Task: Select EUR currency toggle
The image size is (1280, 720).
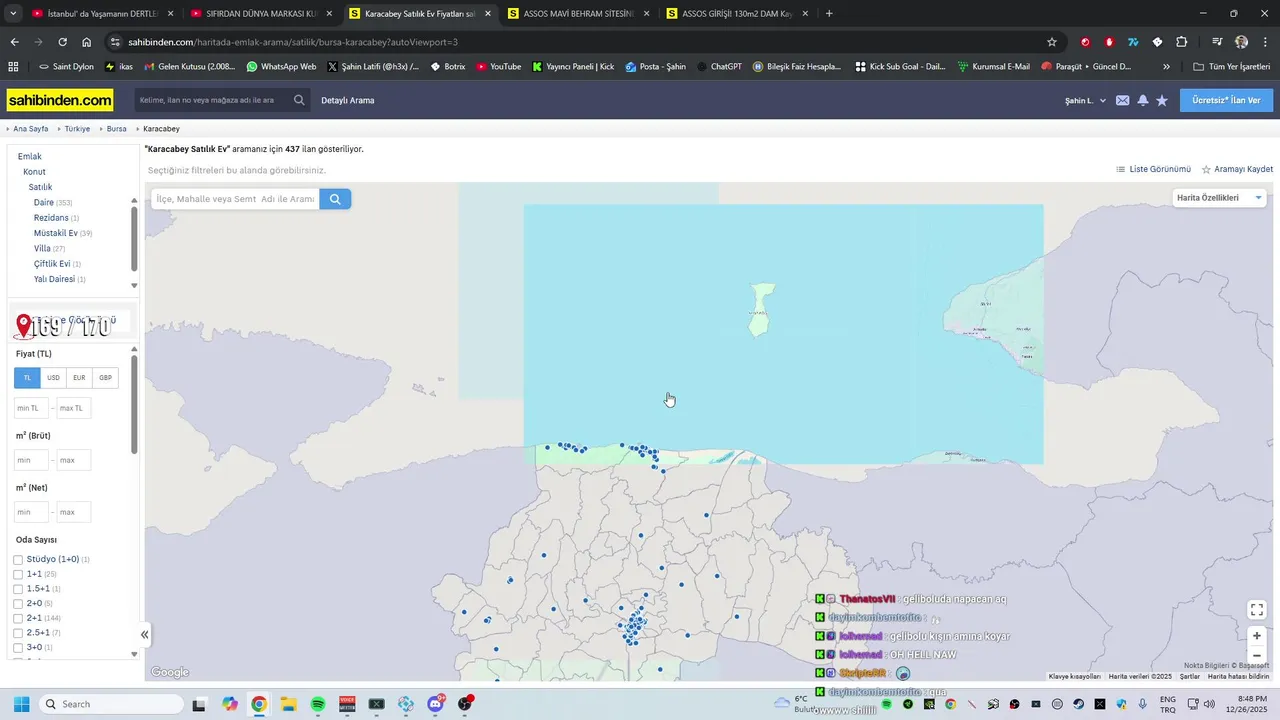Action: pyautogui.click(x=79, y=378)
